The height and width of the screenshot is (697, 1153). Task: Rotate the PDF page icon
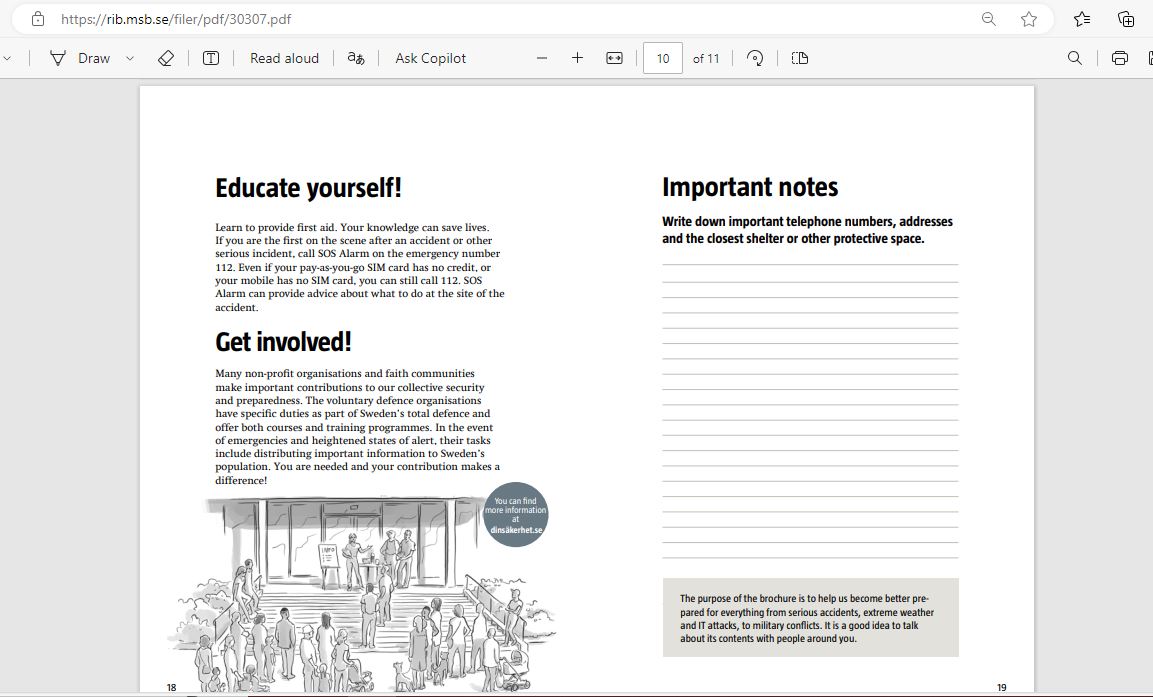tap(755, 58)
